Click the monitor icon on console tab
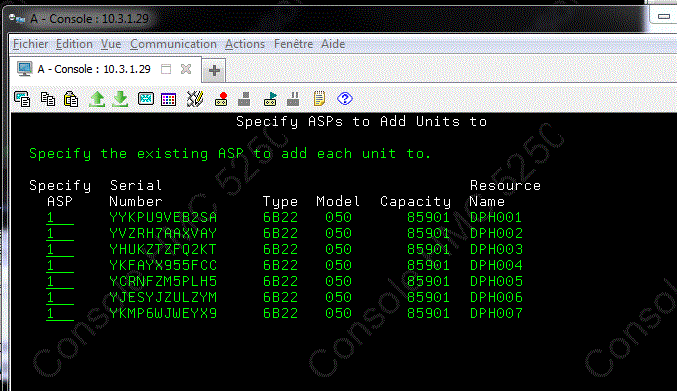 click(x=25, y=69)
